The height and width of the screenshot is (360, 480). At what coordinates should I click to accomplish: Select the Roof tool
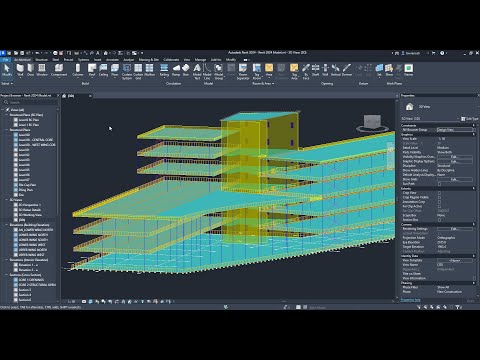tap(92, 70)
